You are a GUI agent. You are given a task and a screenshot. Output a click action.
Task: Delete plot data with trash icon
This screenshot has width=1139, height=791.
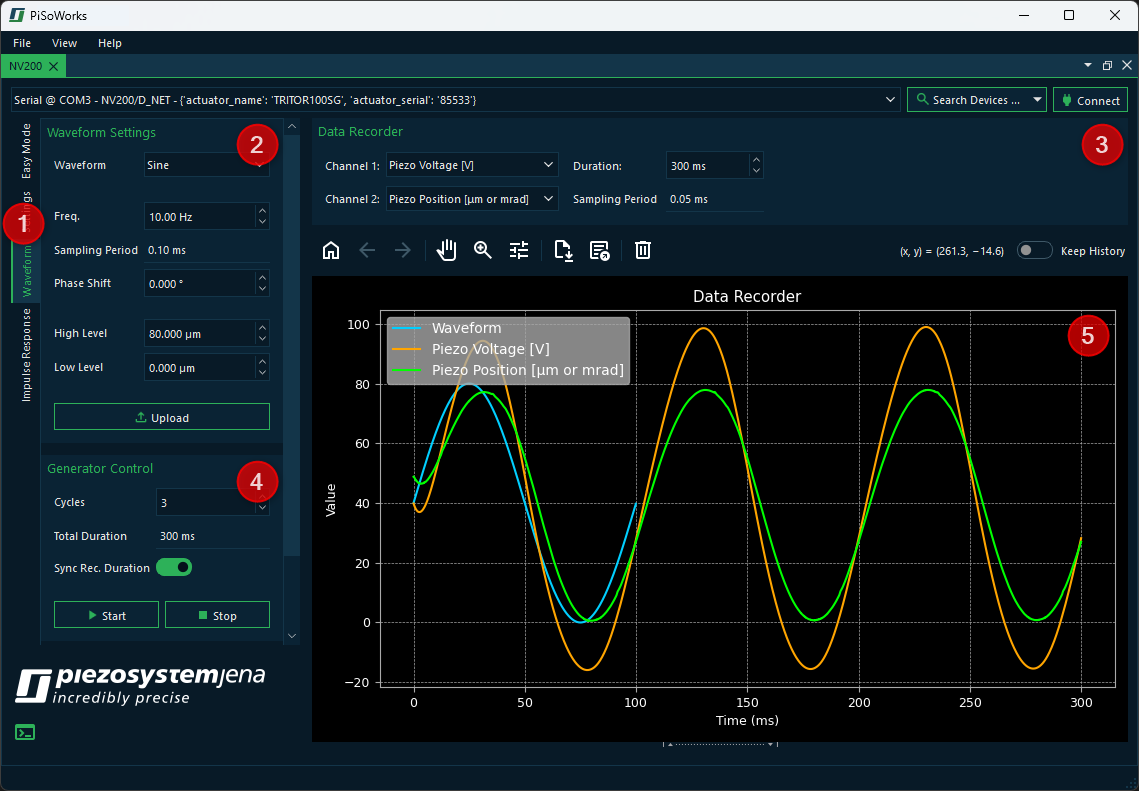tap(643, 250)
